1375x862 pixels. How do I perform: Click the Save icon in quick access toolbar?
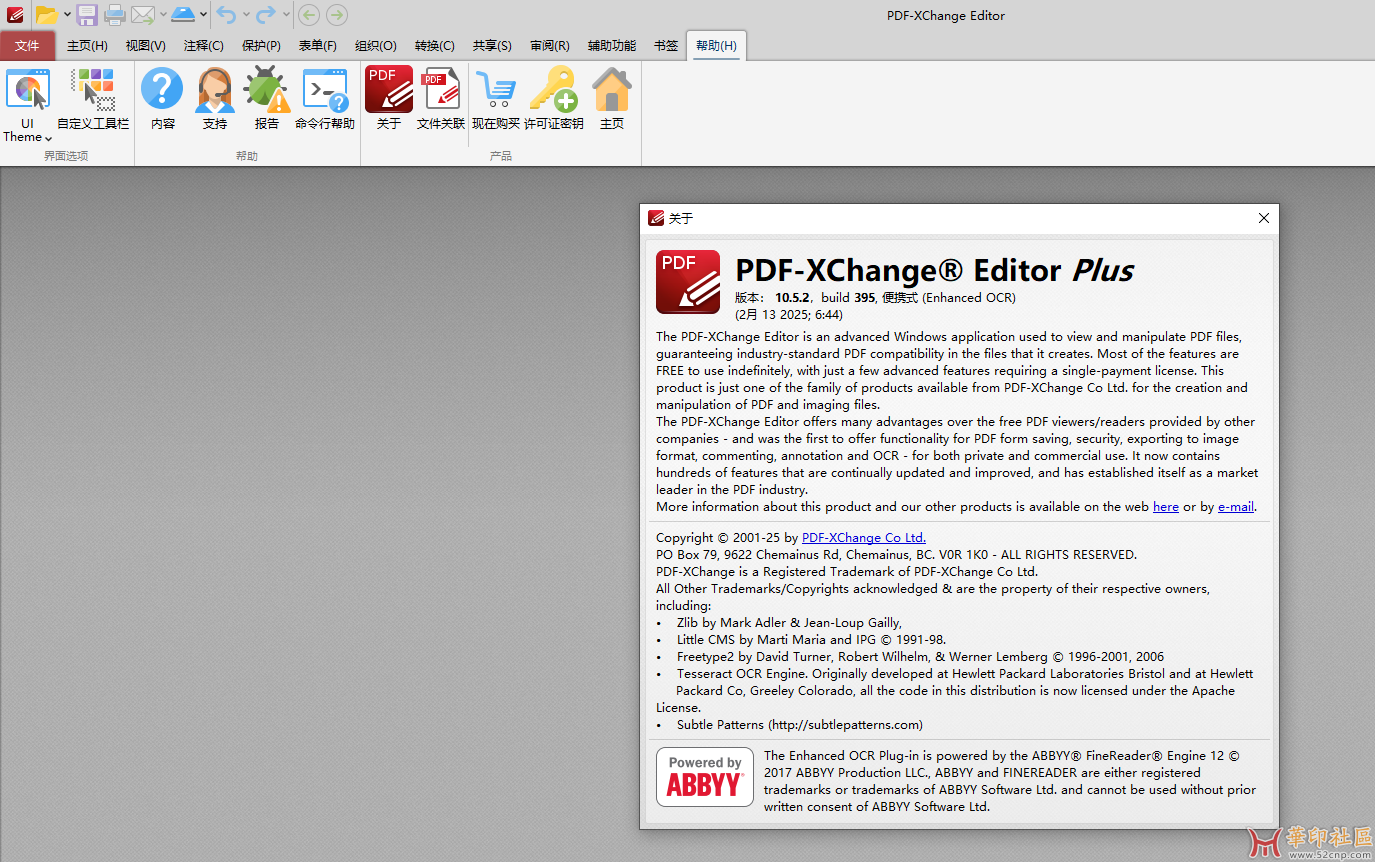(x=87, y=15)
